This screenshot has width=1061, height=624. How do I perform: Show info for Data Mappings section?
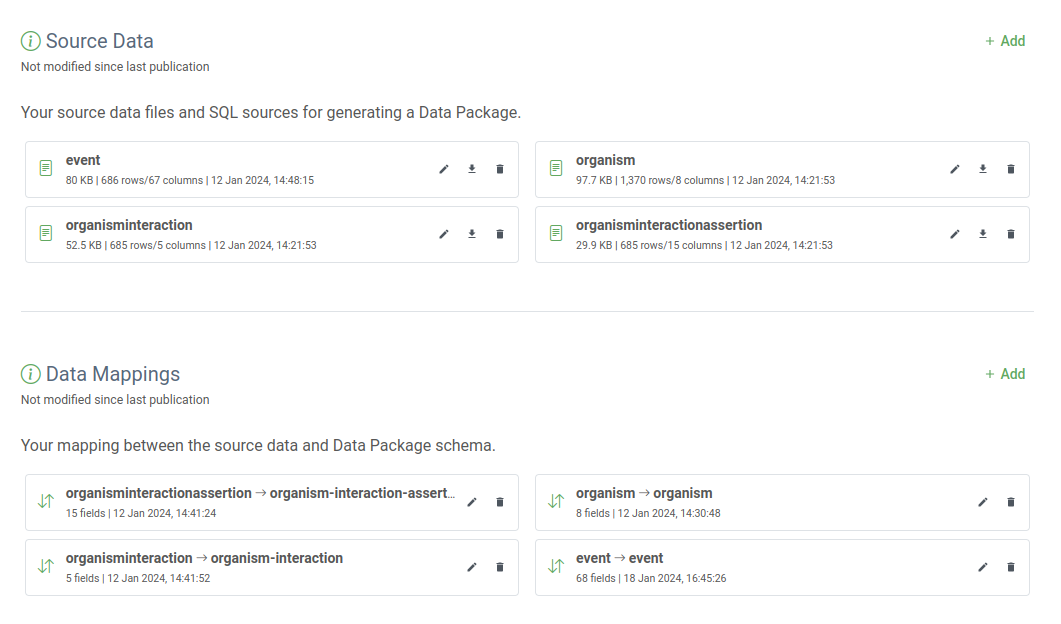[31, 374]
